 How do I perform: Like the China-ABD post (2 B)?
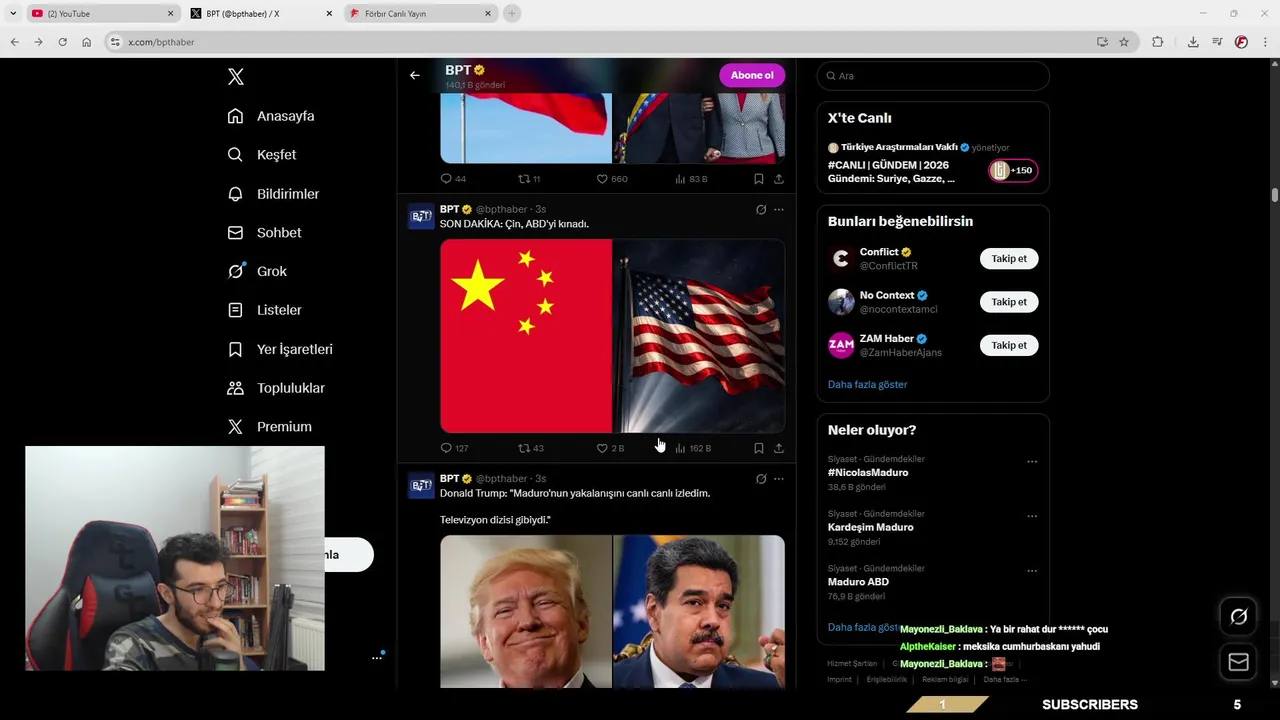click(610, 448)
